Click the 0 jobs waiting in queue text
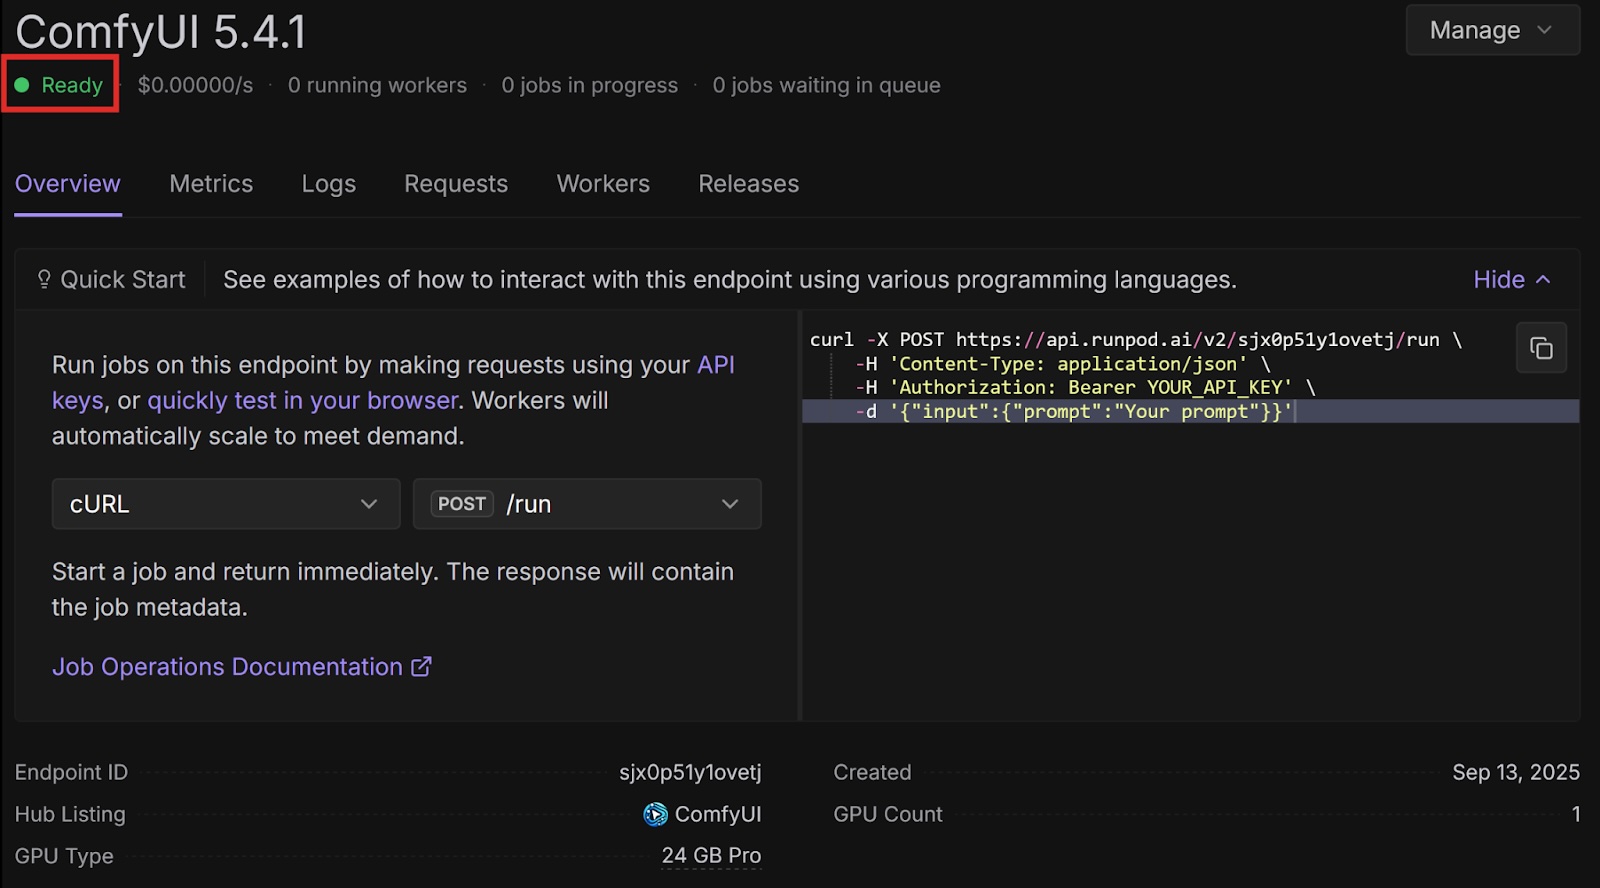Screen dimensions: 1600x888 coord(827,85)
